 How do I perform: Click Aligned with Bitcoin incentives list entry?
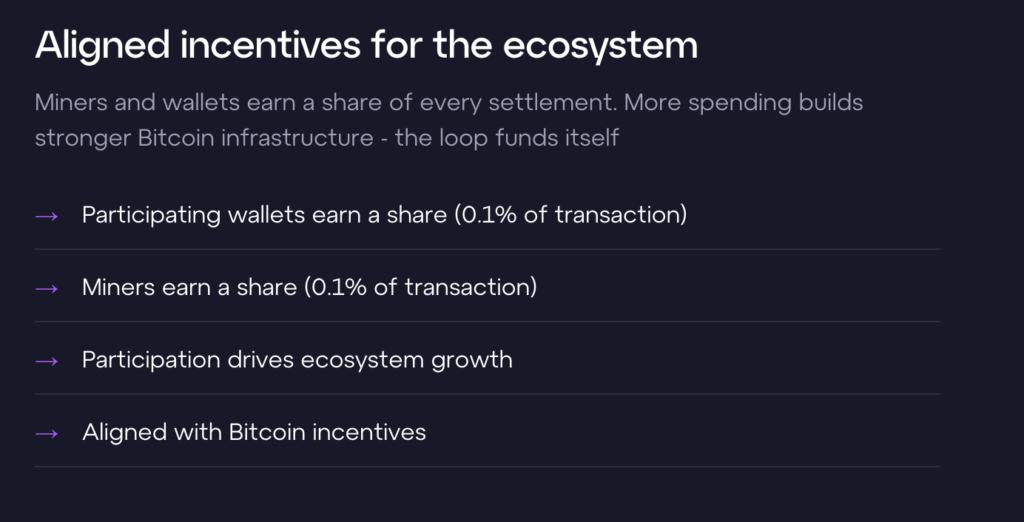click(x=254, y=432)
